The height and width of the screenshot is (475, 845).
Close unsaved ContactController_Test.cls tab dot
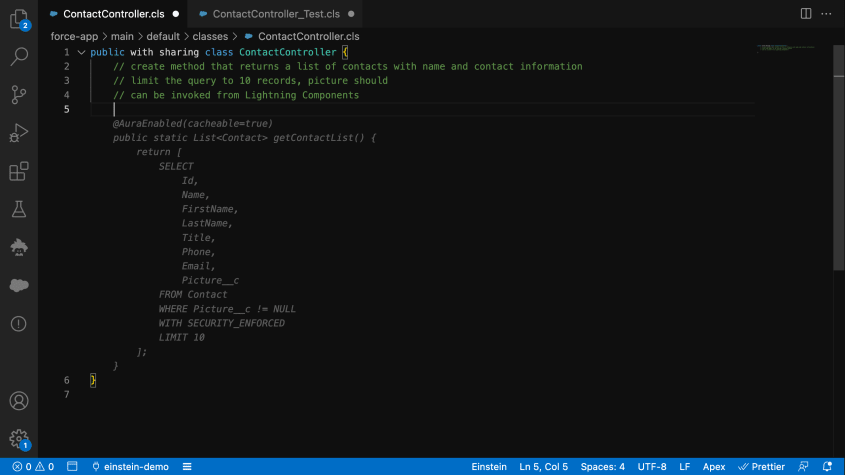[351, 14]
